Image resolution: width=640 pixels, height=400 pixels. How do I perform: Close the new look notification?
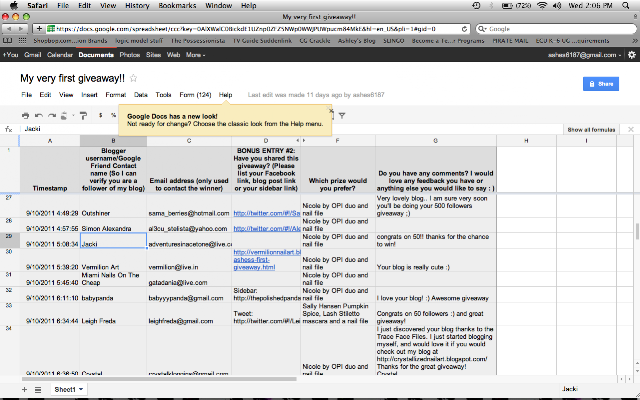point(329,109)
